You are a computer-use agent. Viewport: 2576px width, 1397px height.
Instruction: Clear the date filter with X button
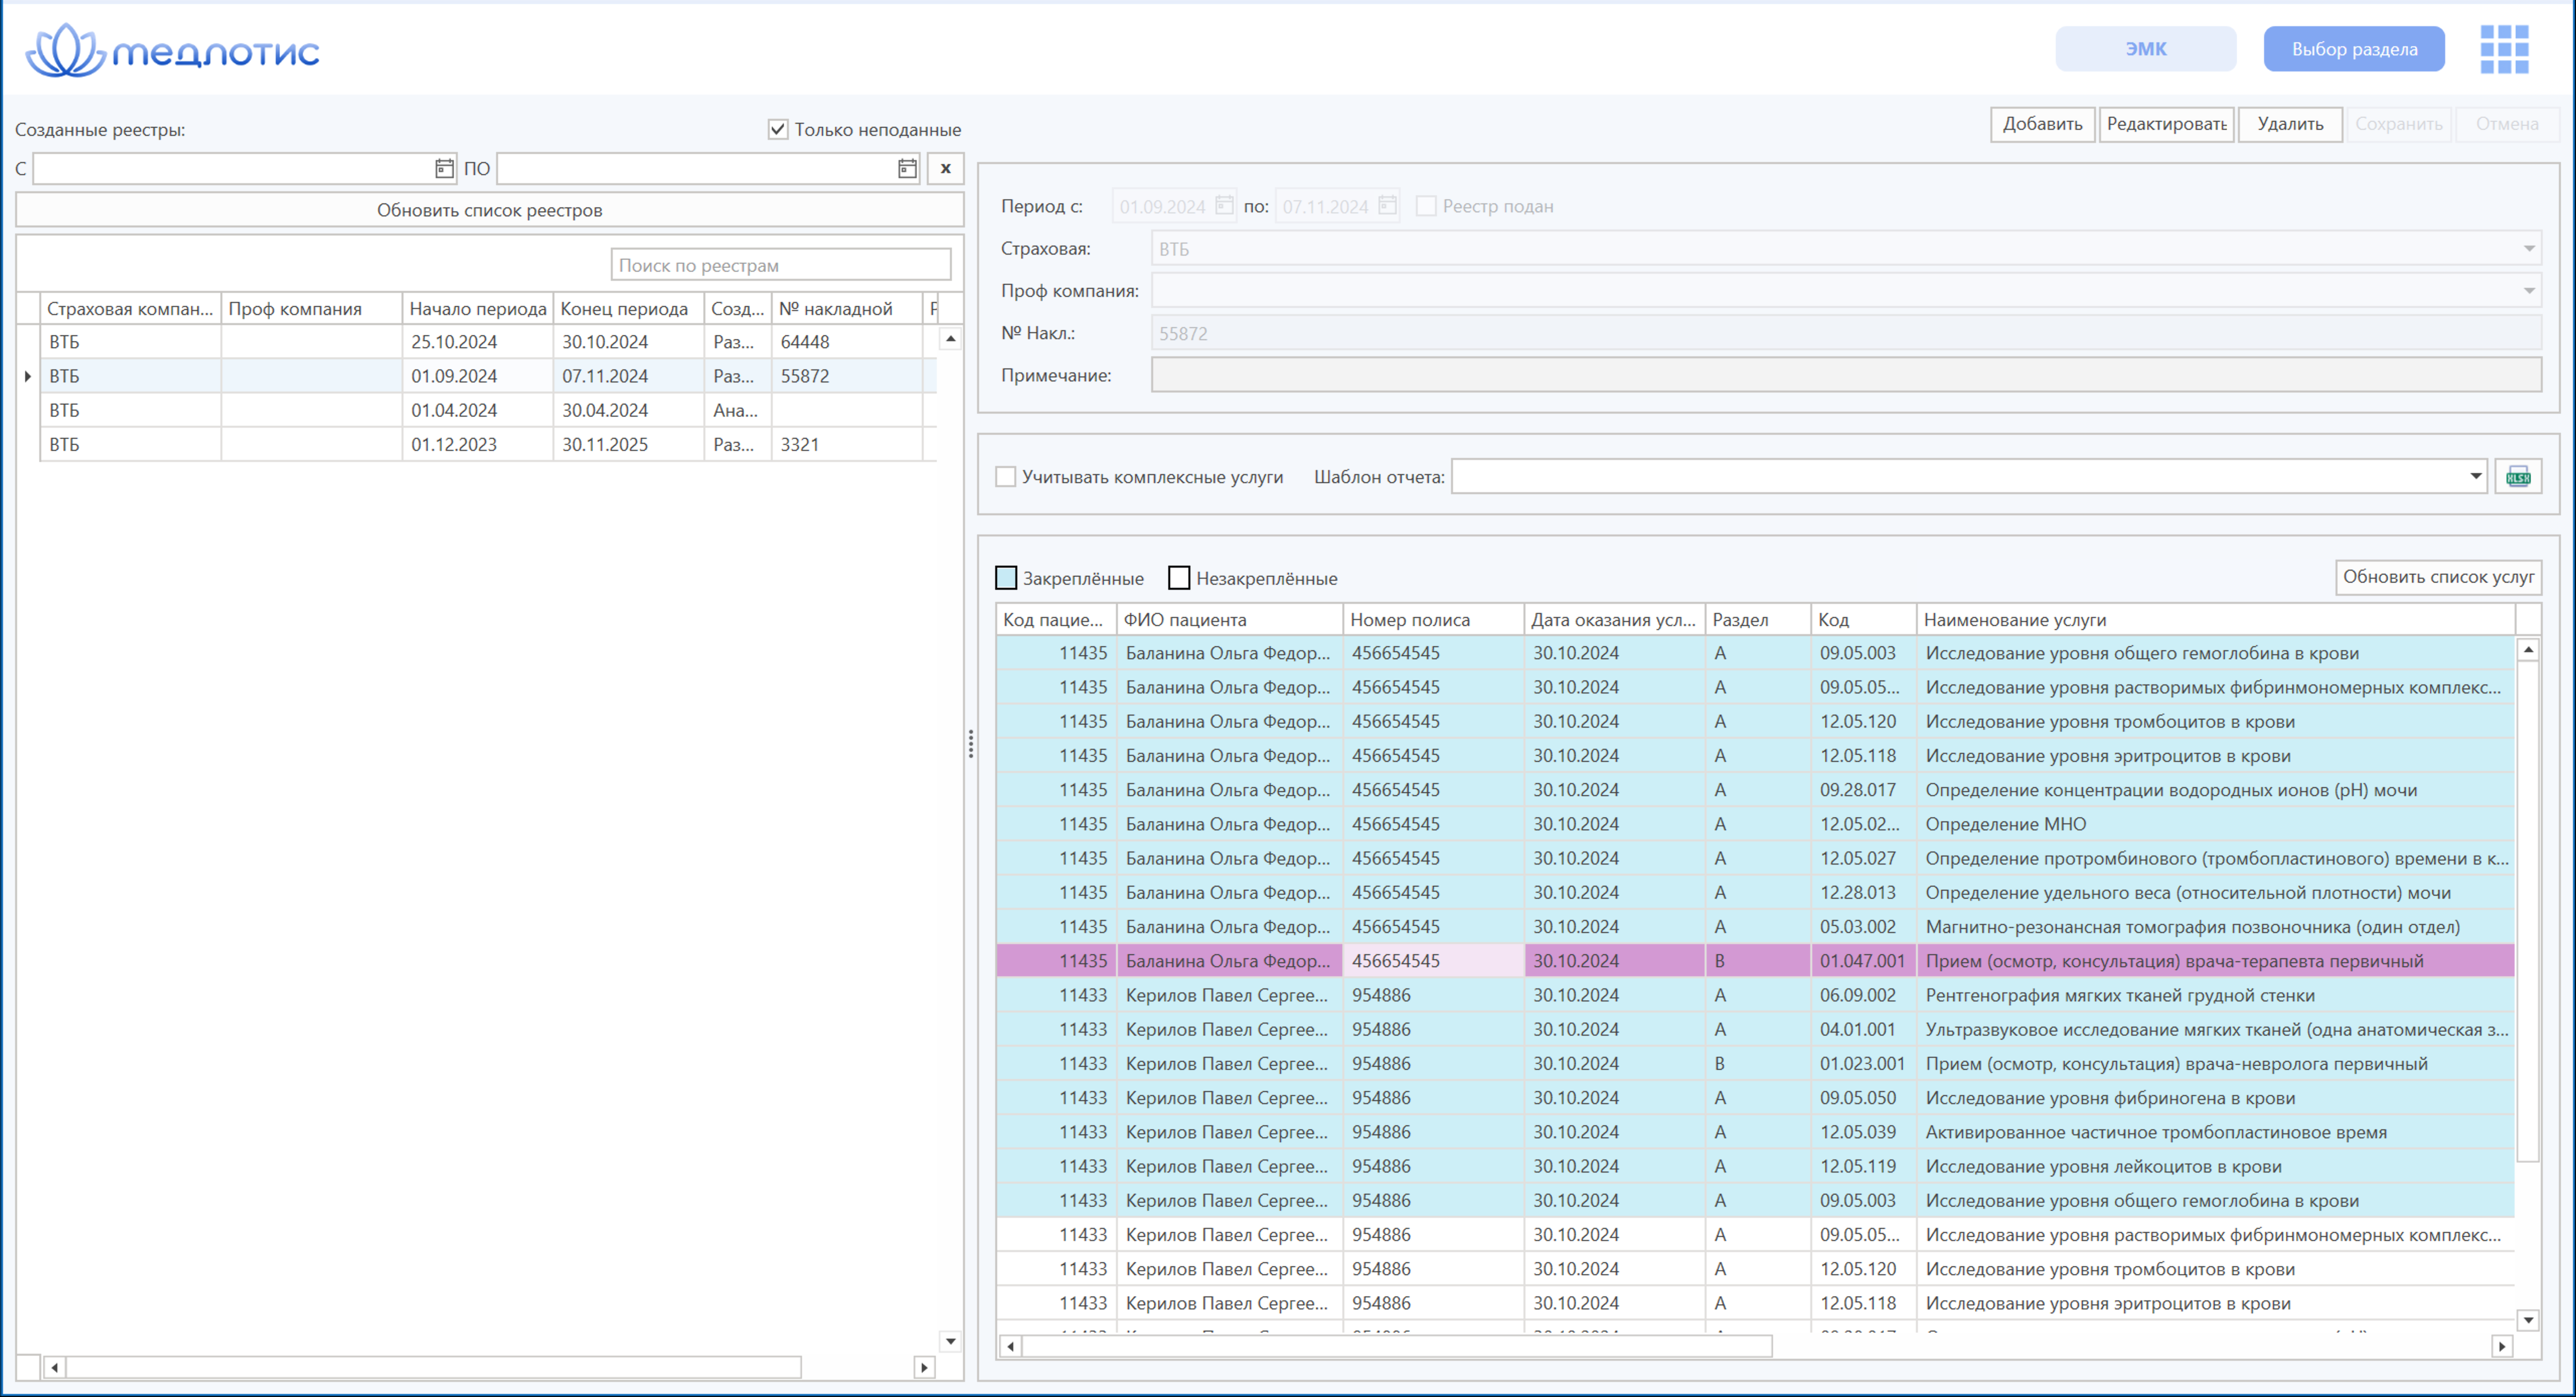coord(945,169)
